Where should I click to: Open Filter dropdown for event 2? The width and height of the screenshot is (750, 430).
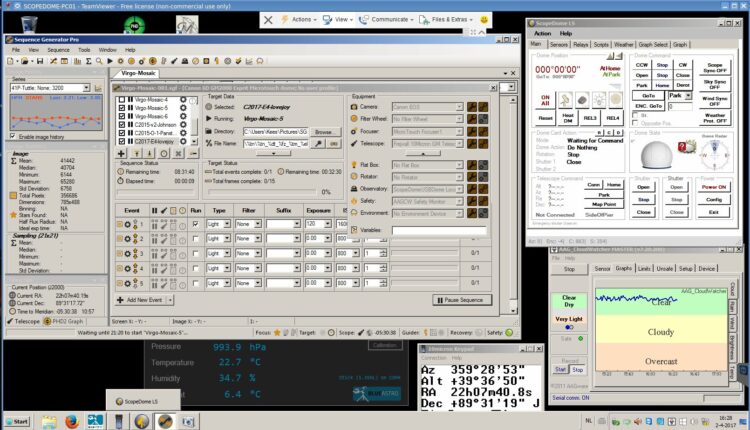(x=258, y=239)
